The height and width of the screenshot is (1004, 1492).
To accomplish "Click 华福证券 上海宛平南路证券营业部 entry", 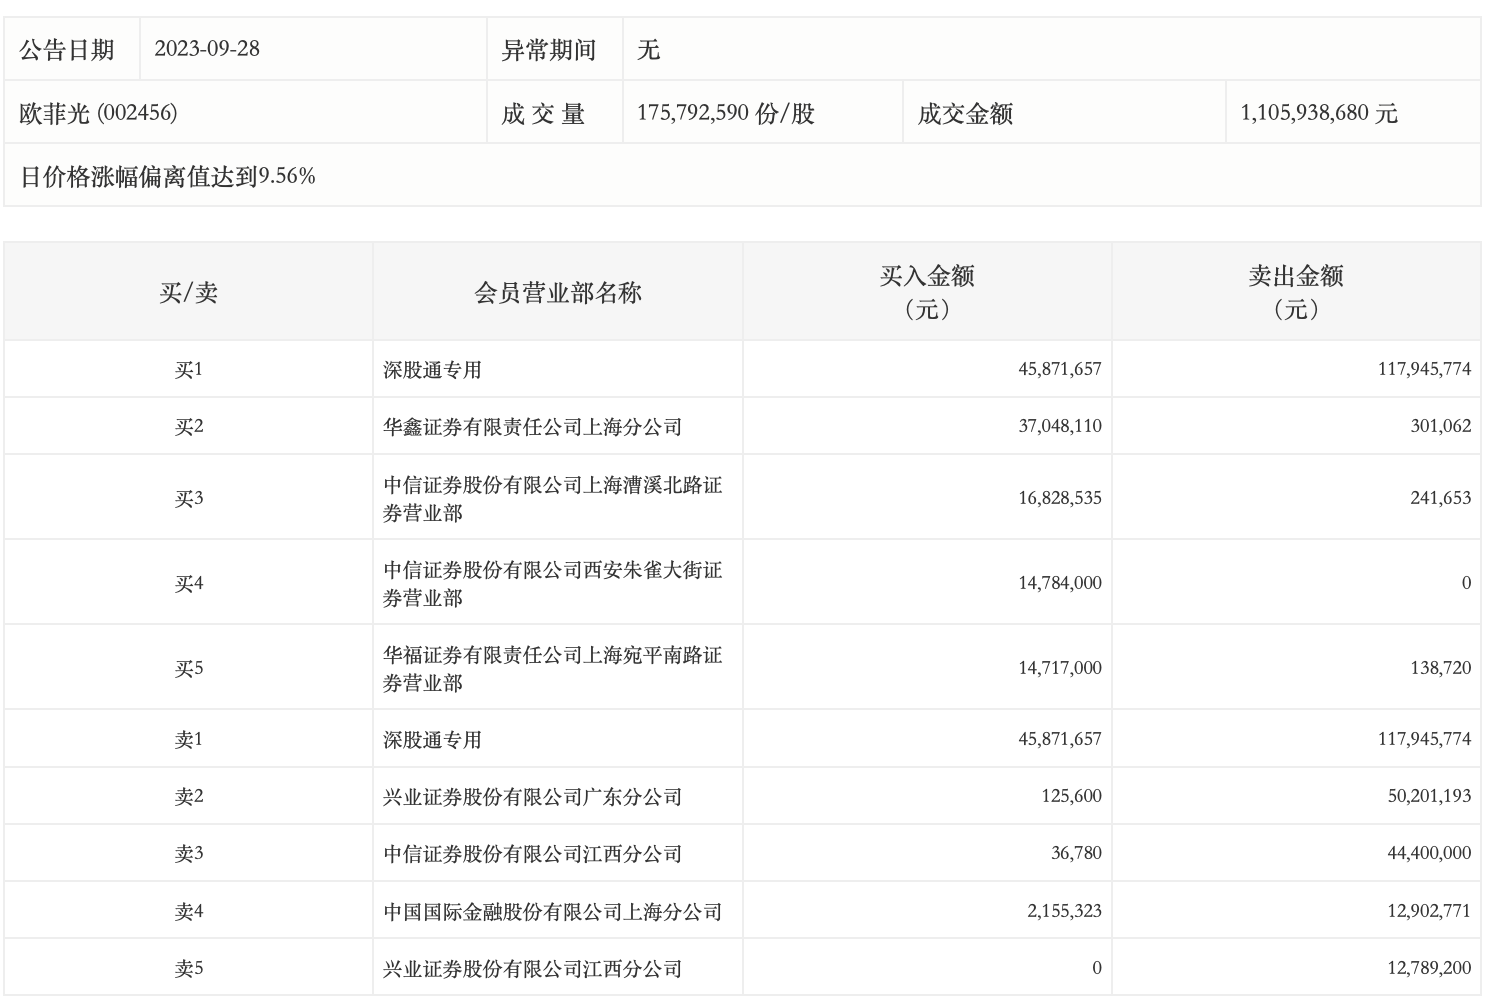I will (x=552, y=669).
